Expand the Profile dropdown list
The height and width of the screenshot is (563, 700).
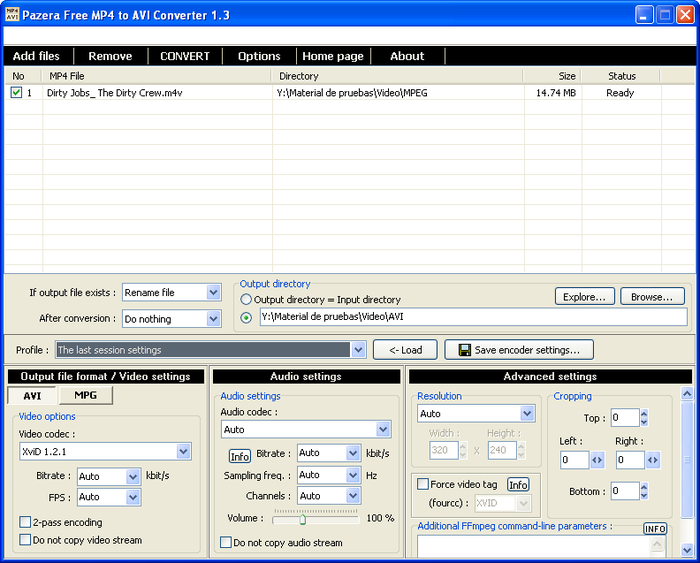point(358,350)
